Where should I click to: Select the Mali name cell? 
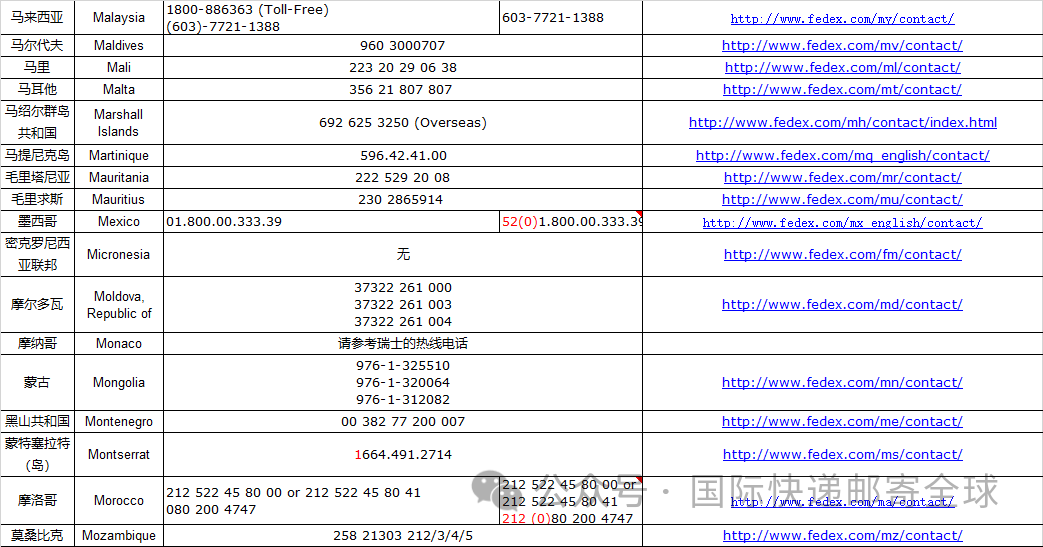pyautogui.click(x=119, y=67)
